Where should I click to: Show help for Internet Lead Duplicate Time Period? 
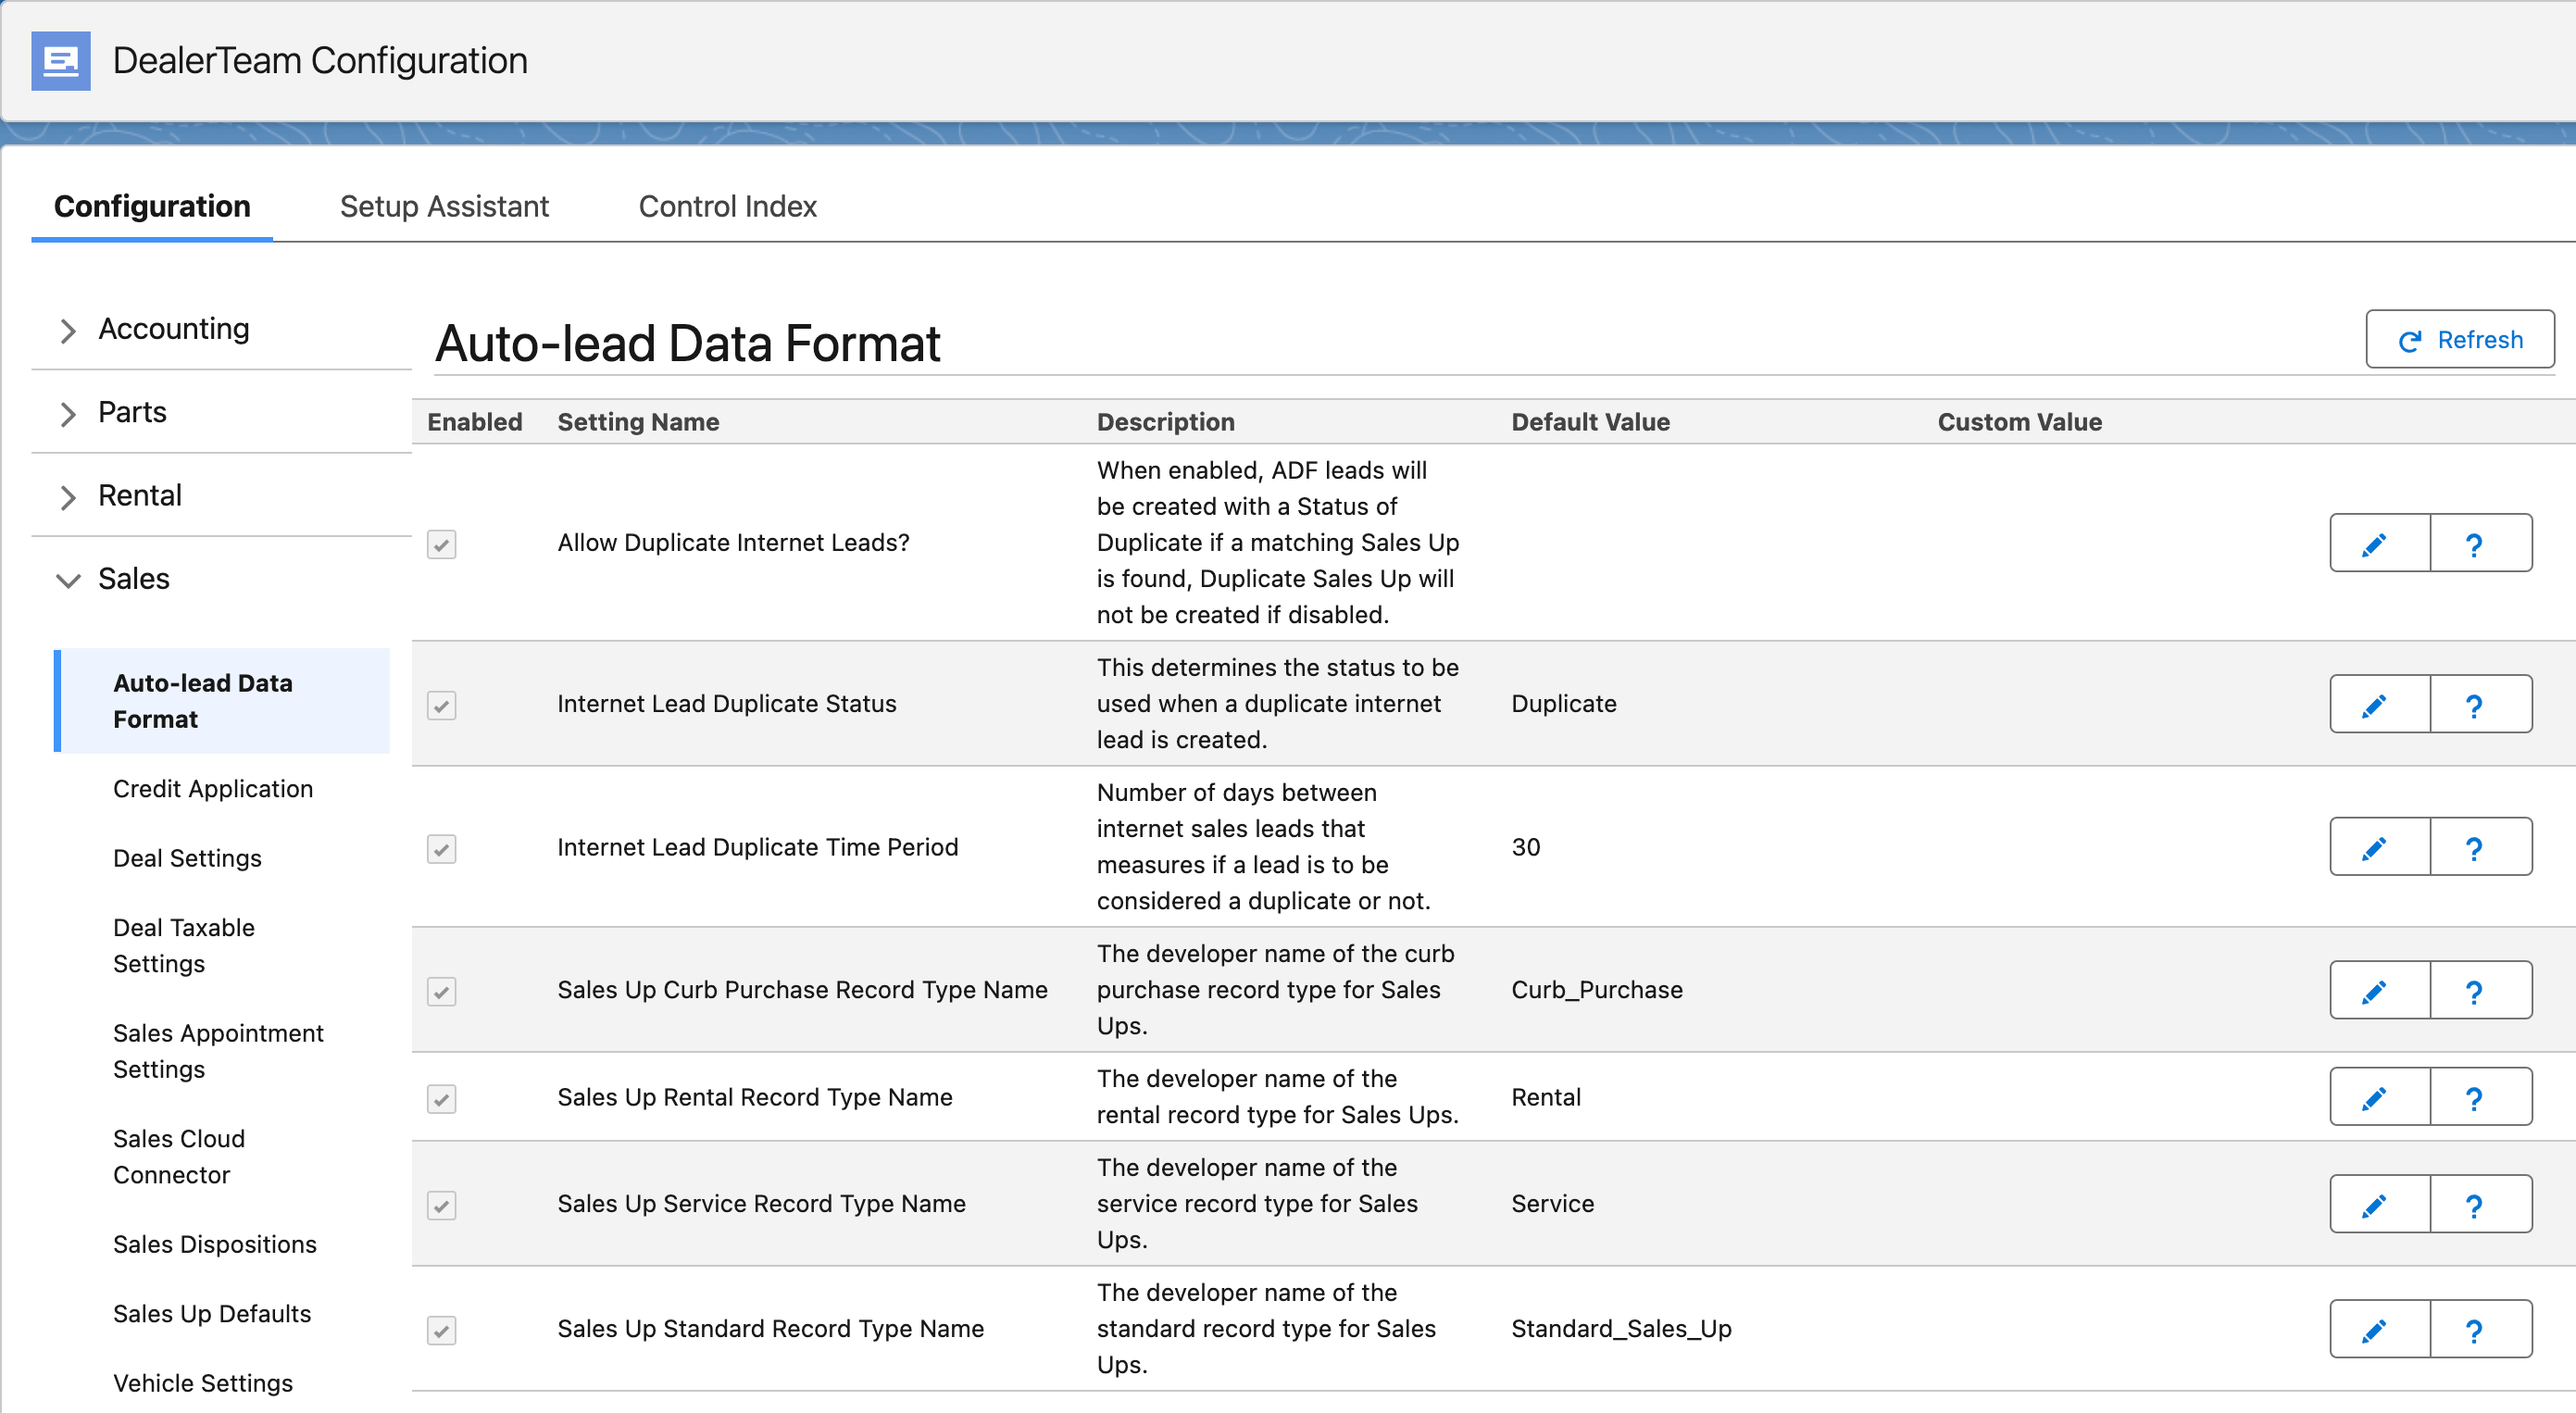point(2481,847)
